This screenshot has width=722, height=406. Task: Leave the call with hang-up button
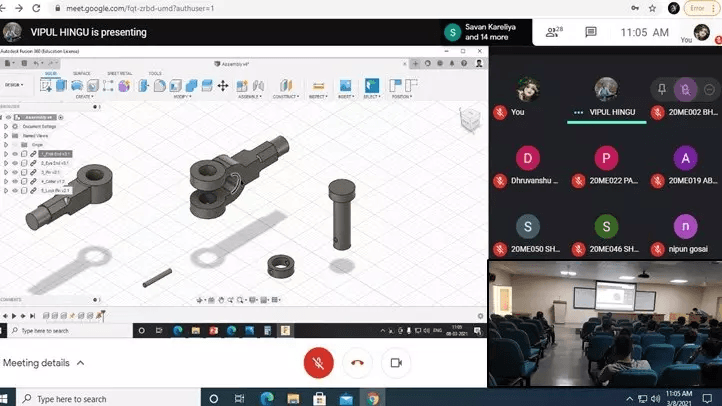(357, 363)
